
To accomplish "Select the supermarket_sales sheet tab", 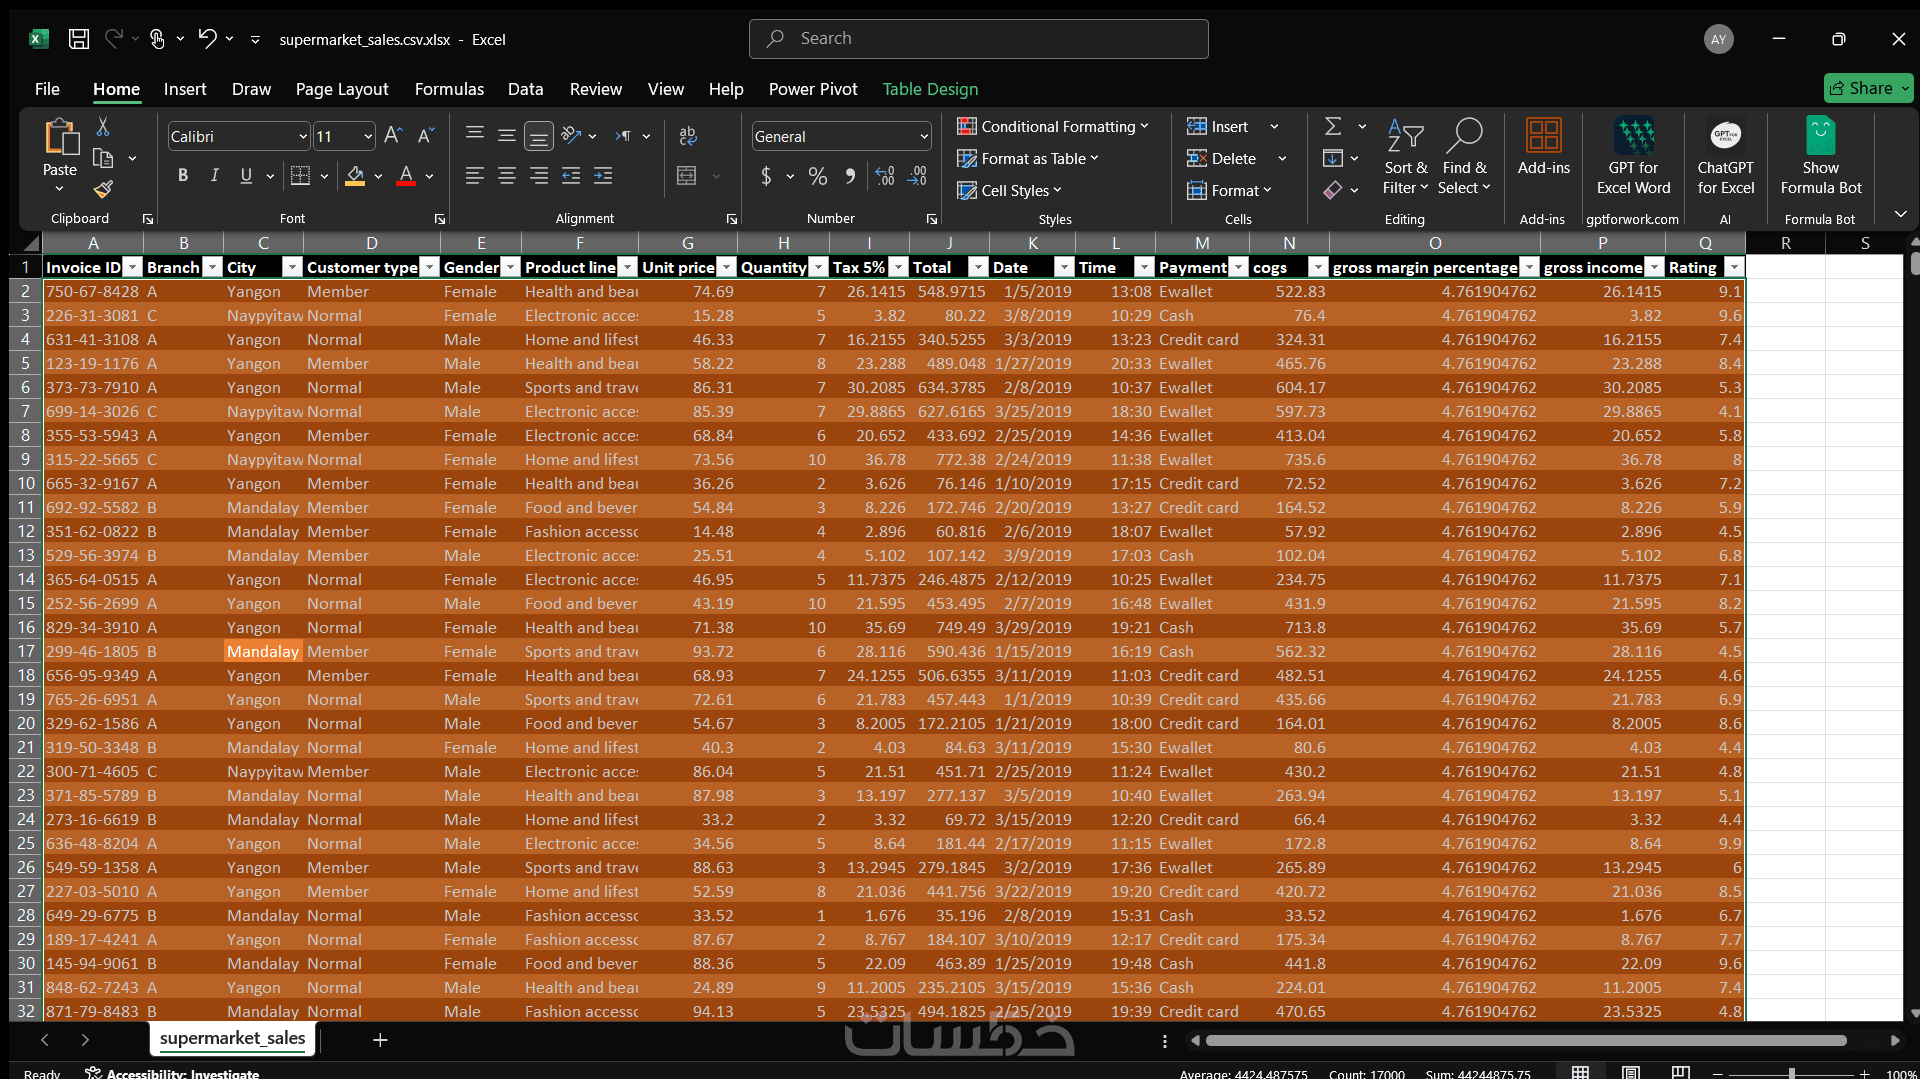I will (x=231, y=1038).
